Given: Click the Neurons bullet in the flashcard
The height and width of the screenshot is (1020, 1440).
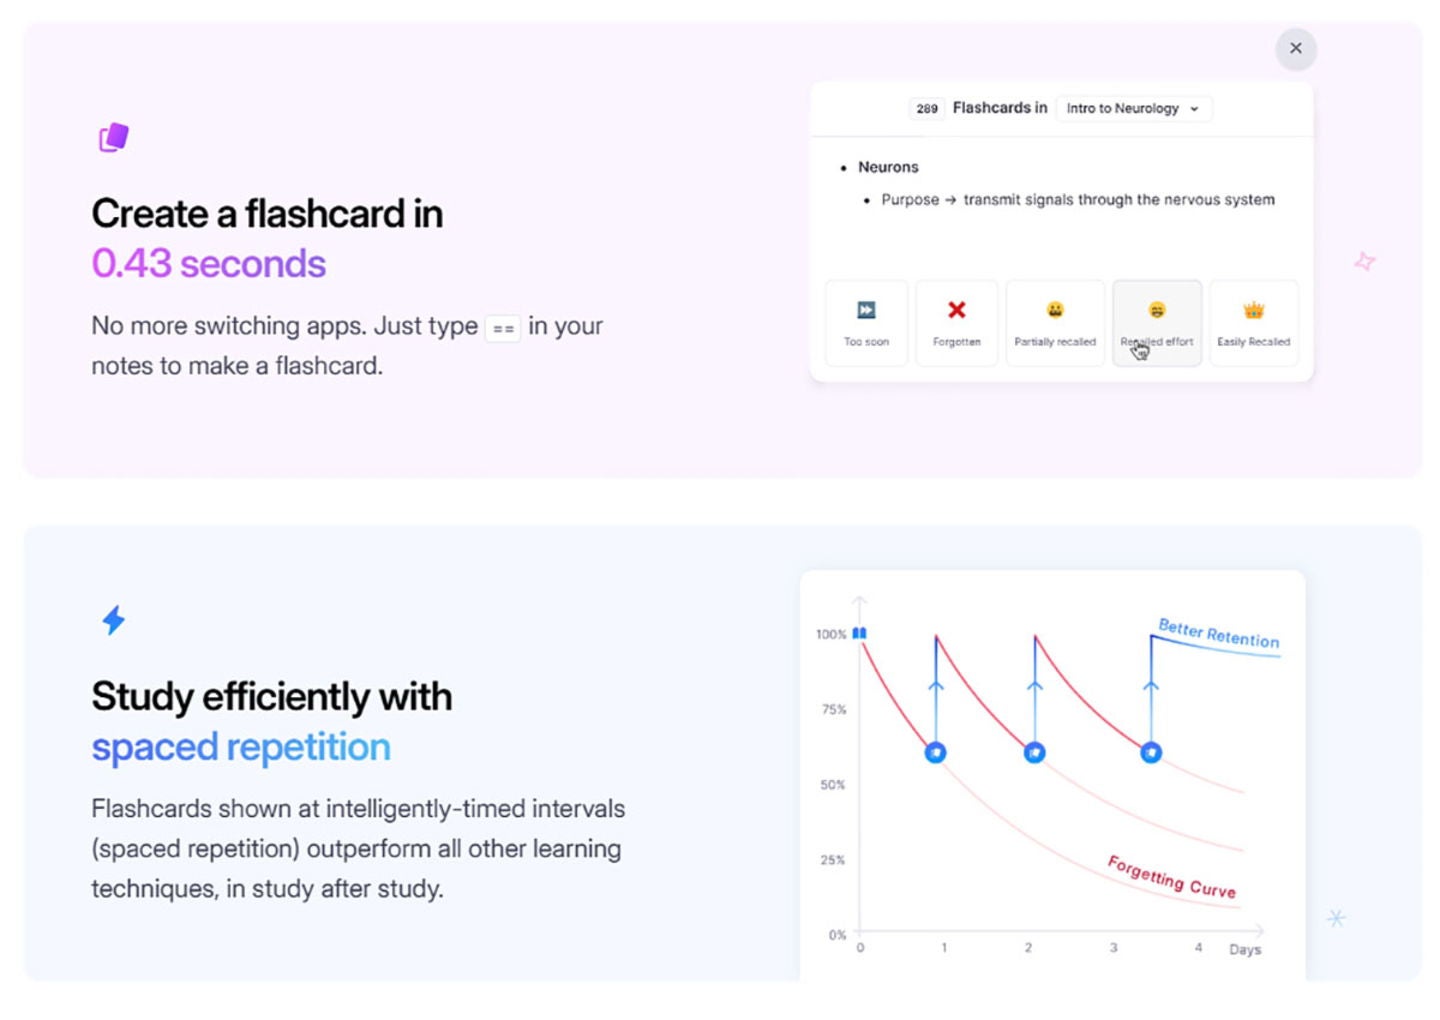Looking at the screenshot, I should coord(888,167).
